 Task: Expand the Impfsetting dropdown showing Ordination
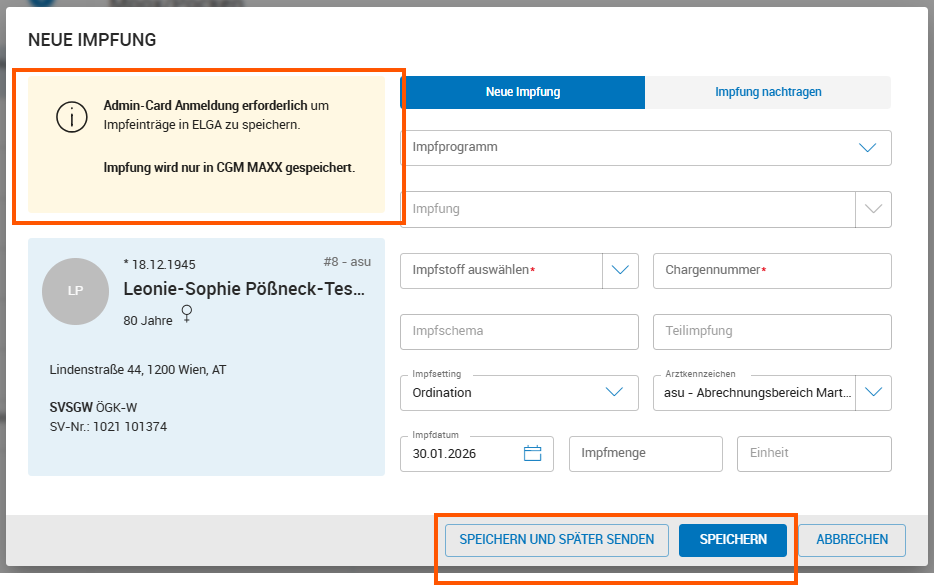coord(614,392)
